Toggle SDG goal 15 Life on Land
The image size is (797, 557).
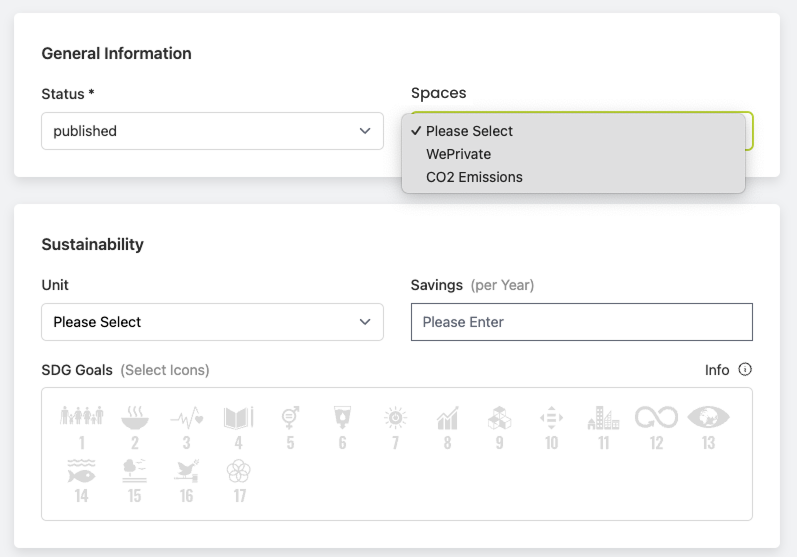pos(134,480)
